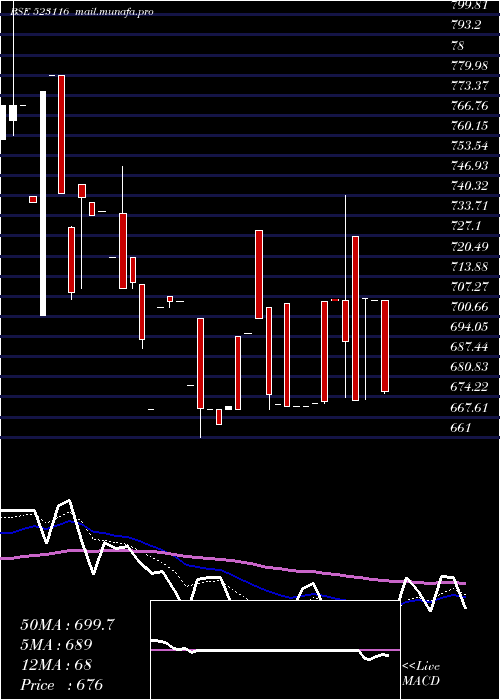Screen dimensions: 500x700
Task: Select the 799.81 price axis label
Action: tap(471, 5)
